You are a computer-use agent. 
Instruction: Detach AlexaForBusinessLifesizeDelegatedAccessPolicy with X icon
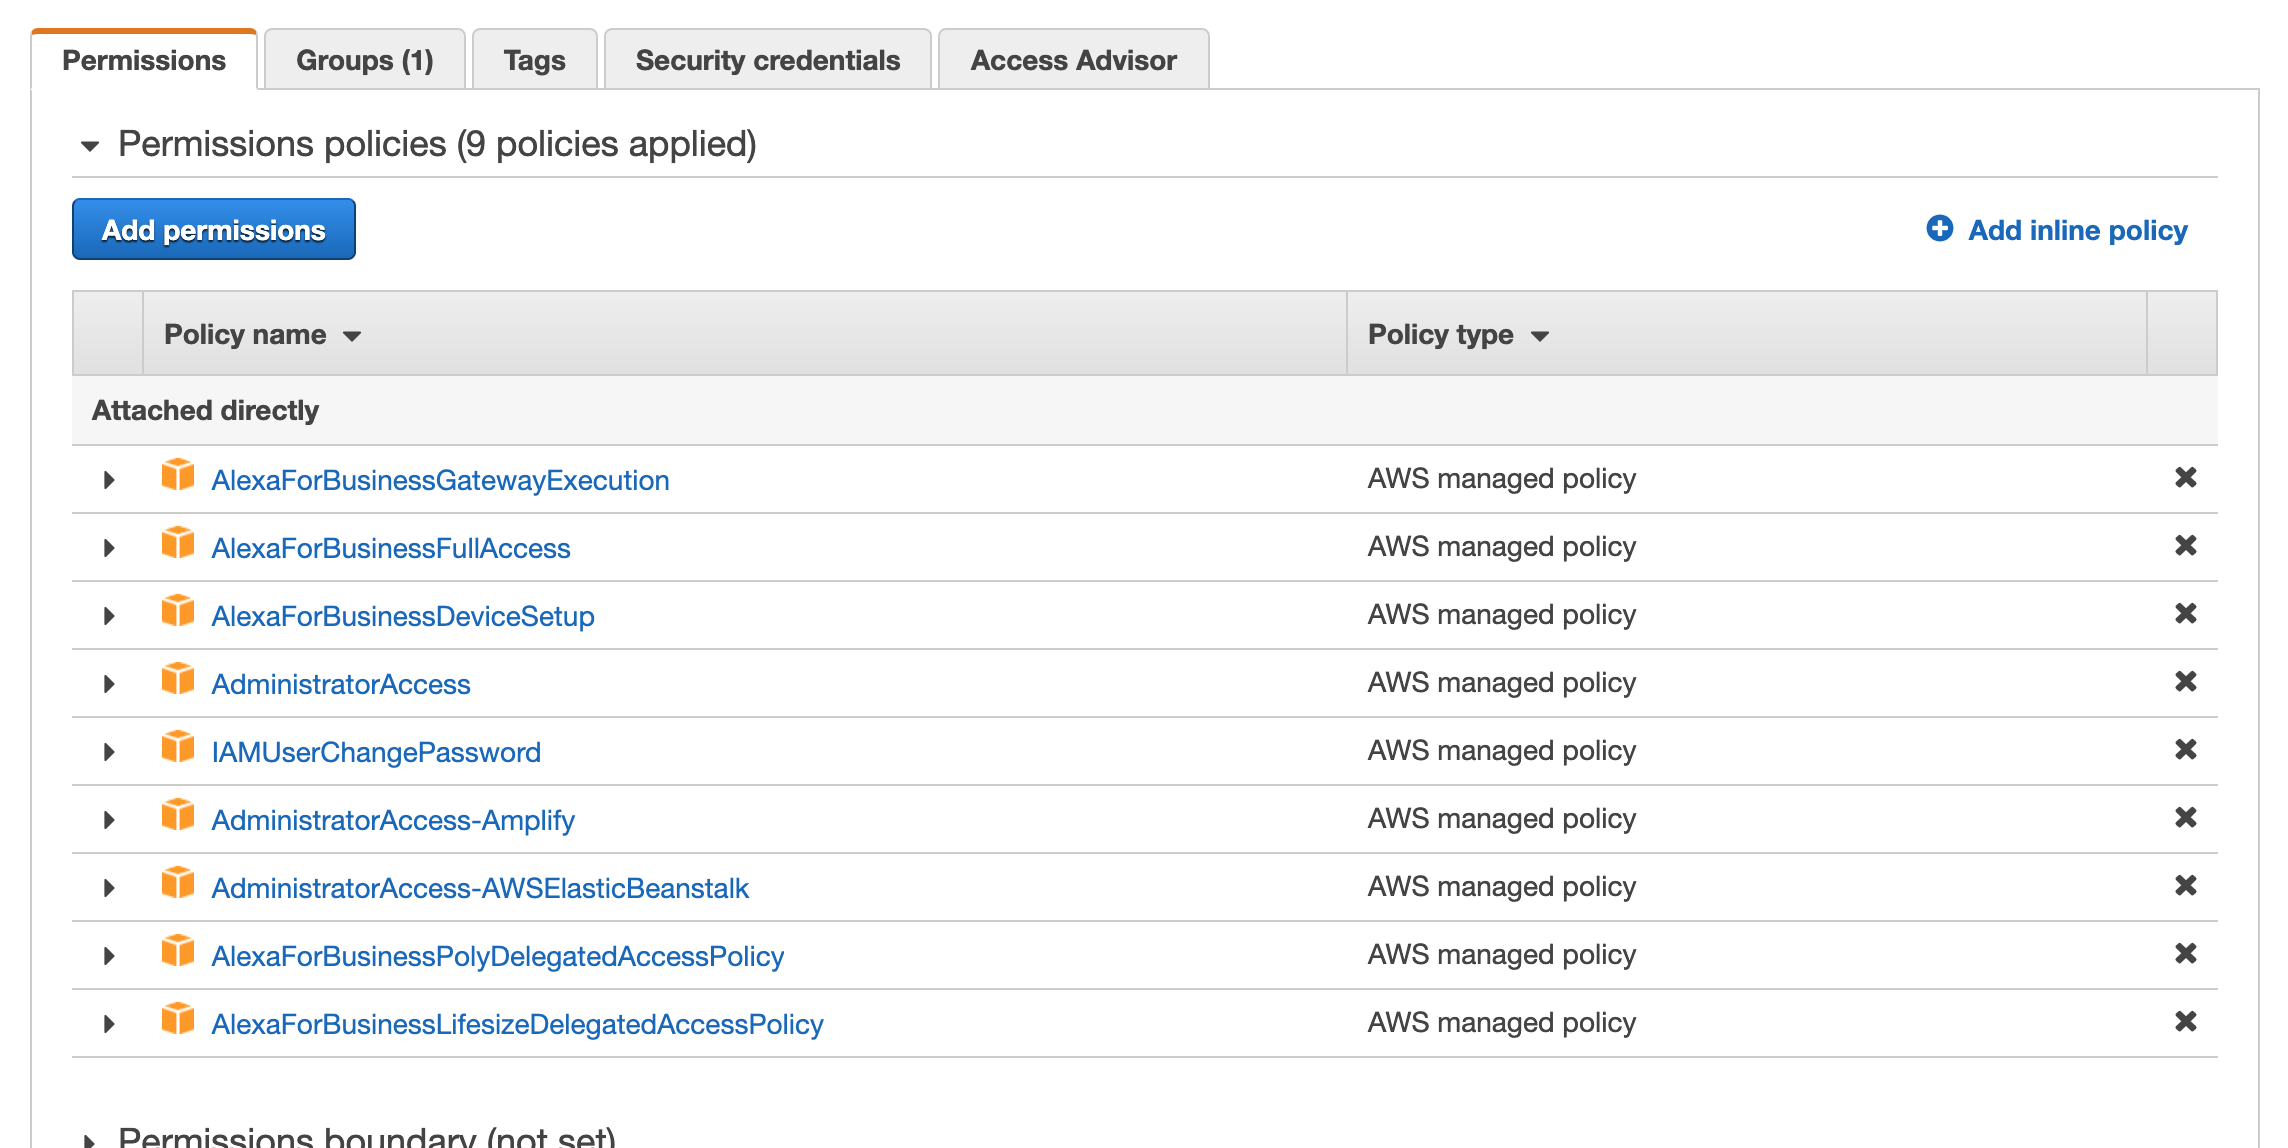pos(2185,1022)
